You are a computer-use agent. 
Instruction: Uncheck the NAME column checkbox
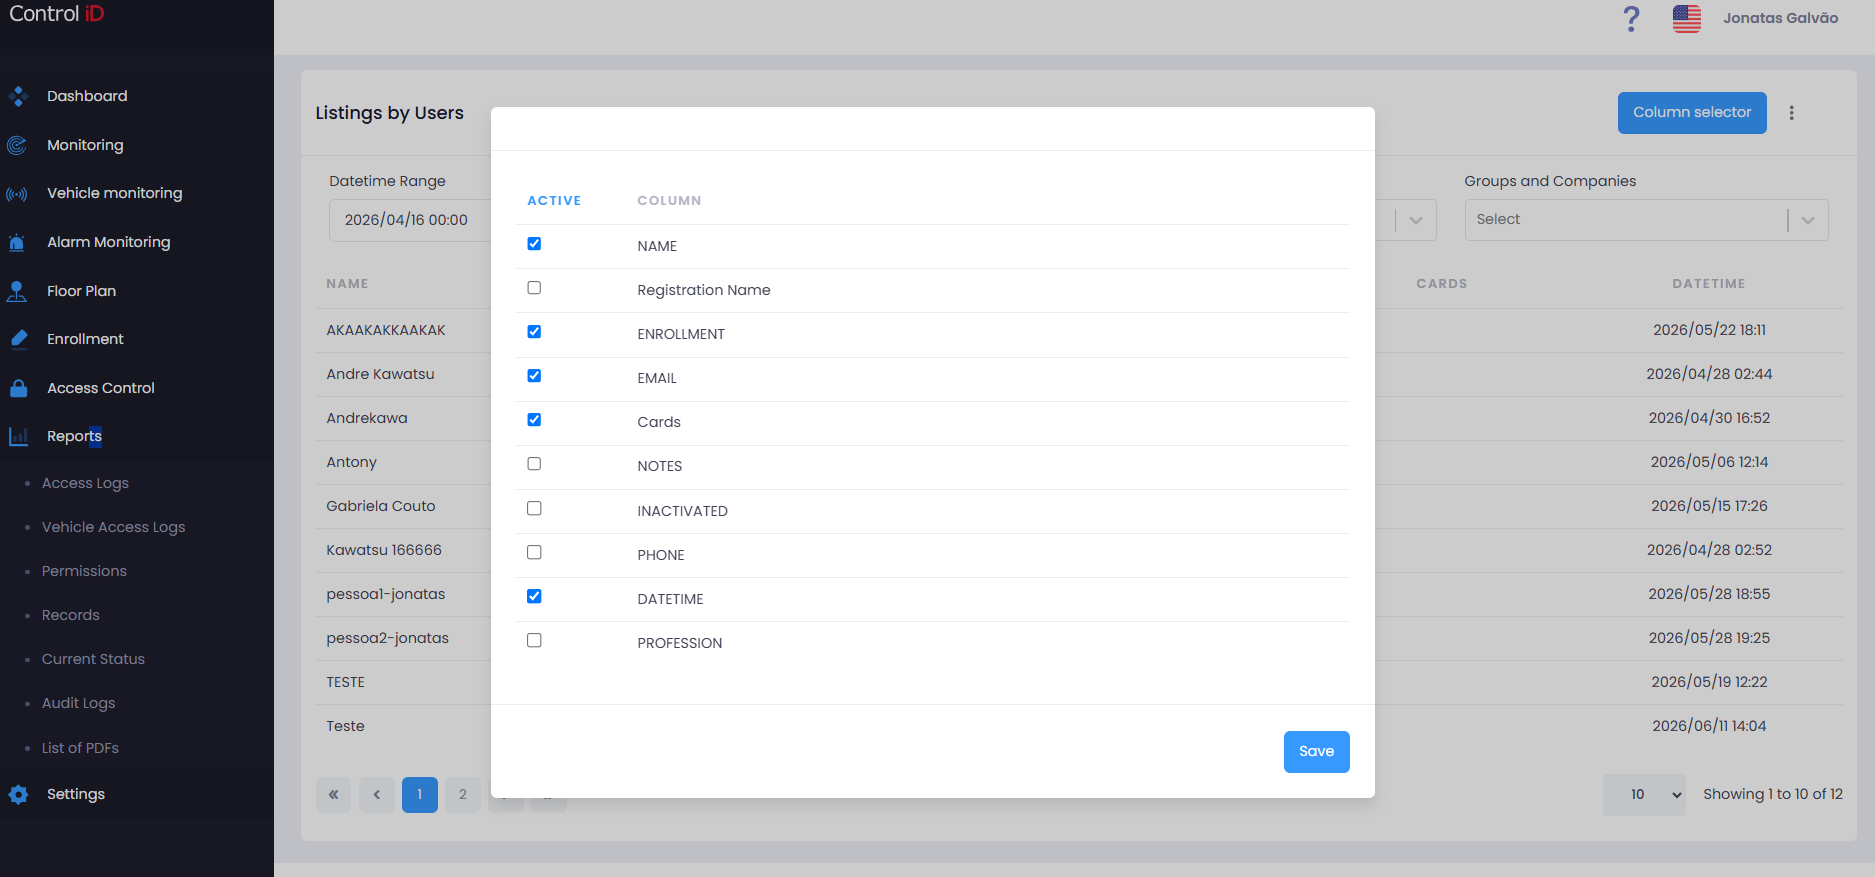click(534, 244)
